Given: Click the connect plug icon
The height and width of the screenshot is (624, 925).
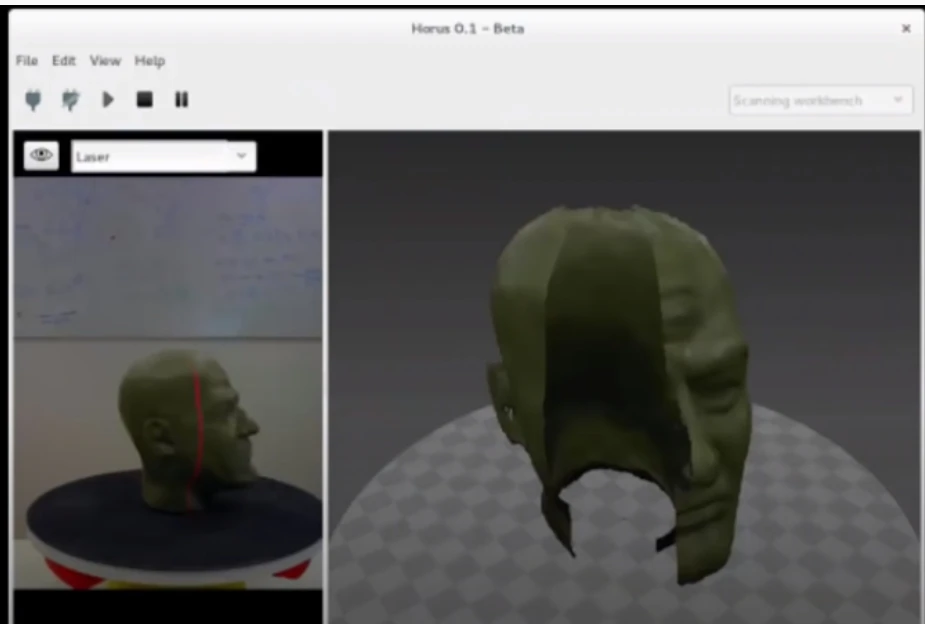Looking at the screenshot, I should tap(34, 100).
